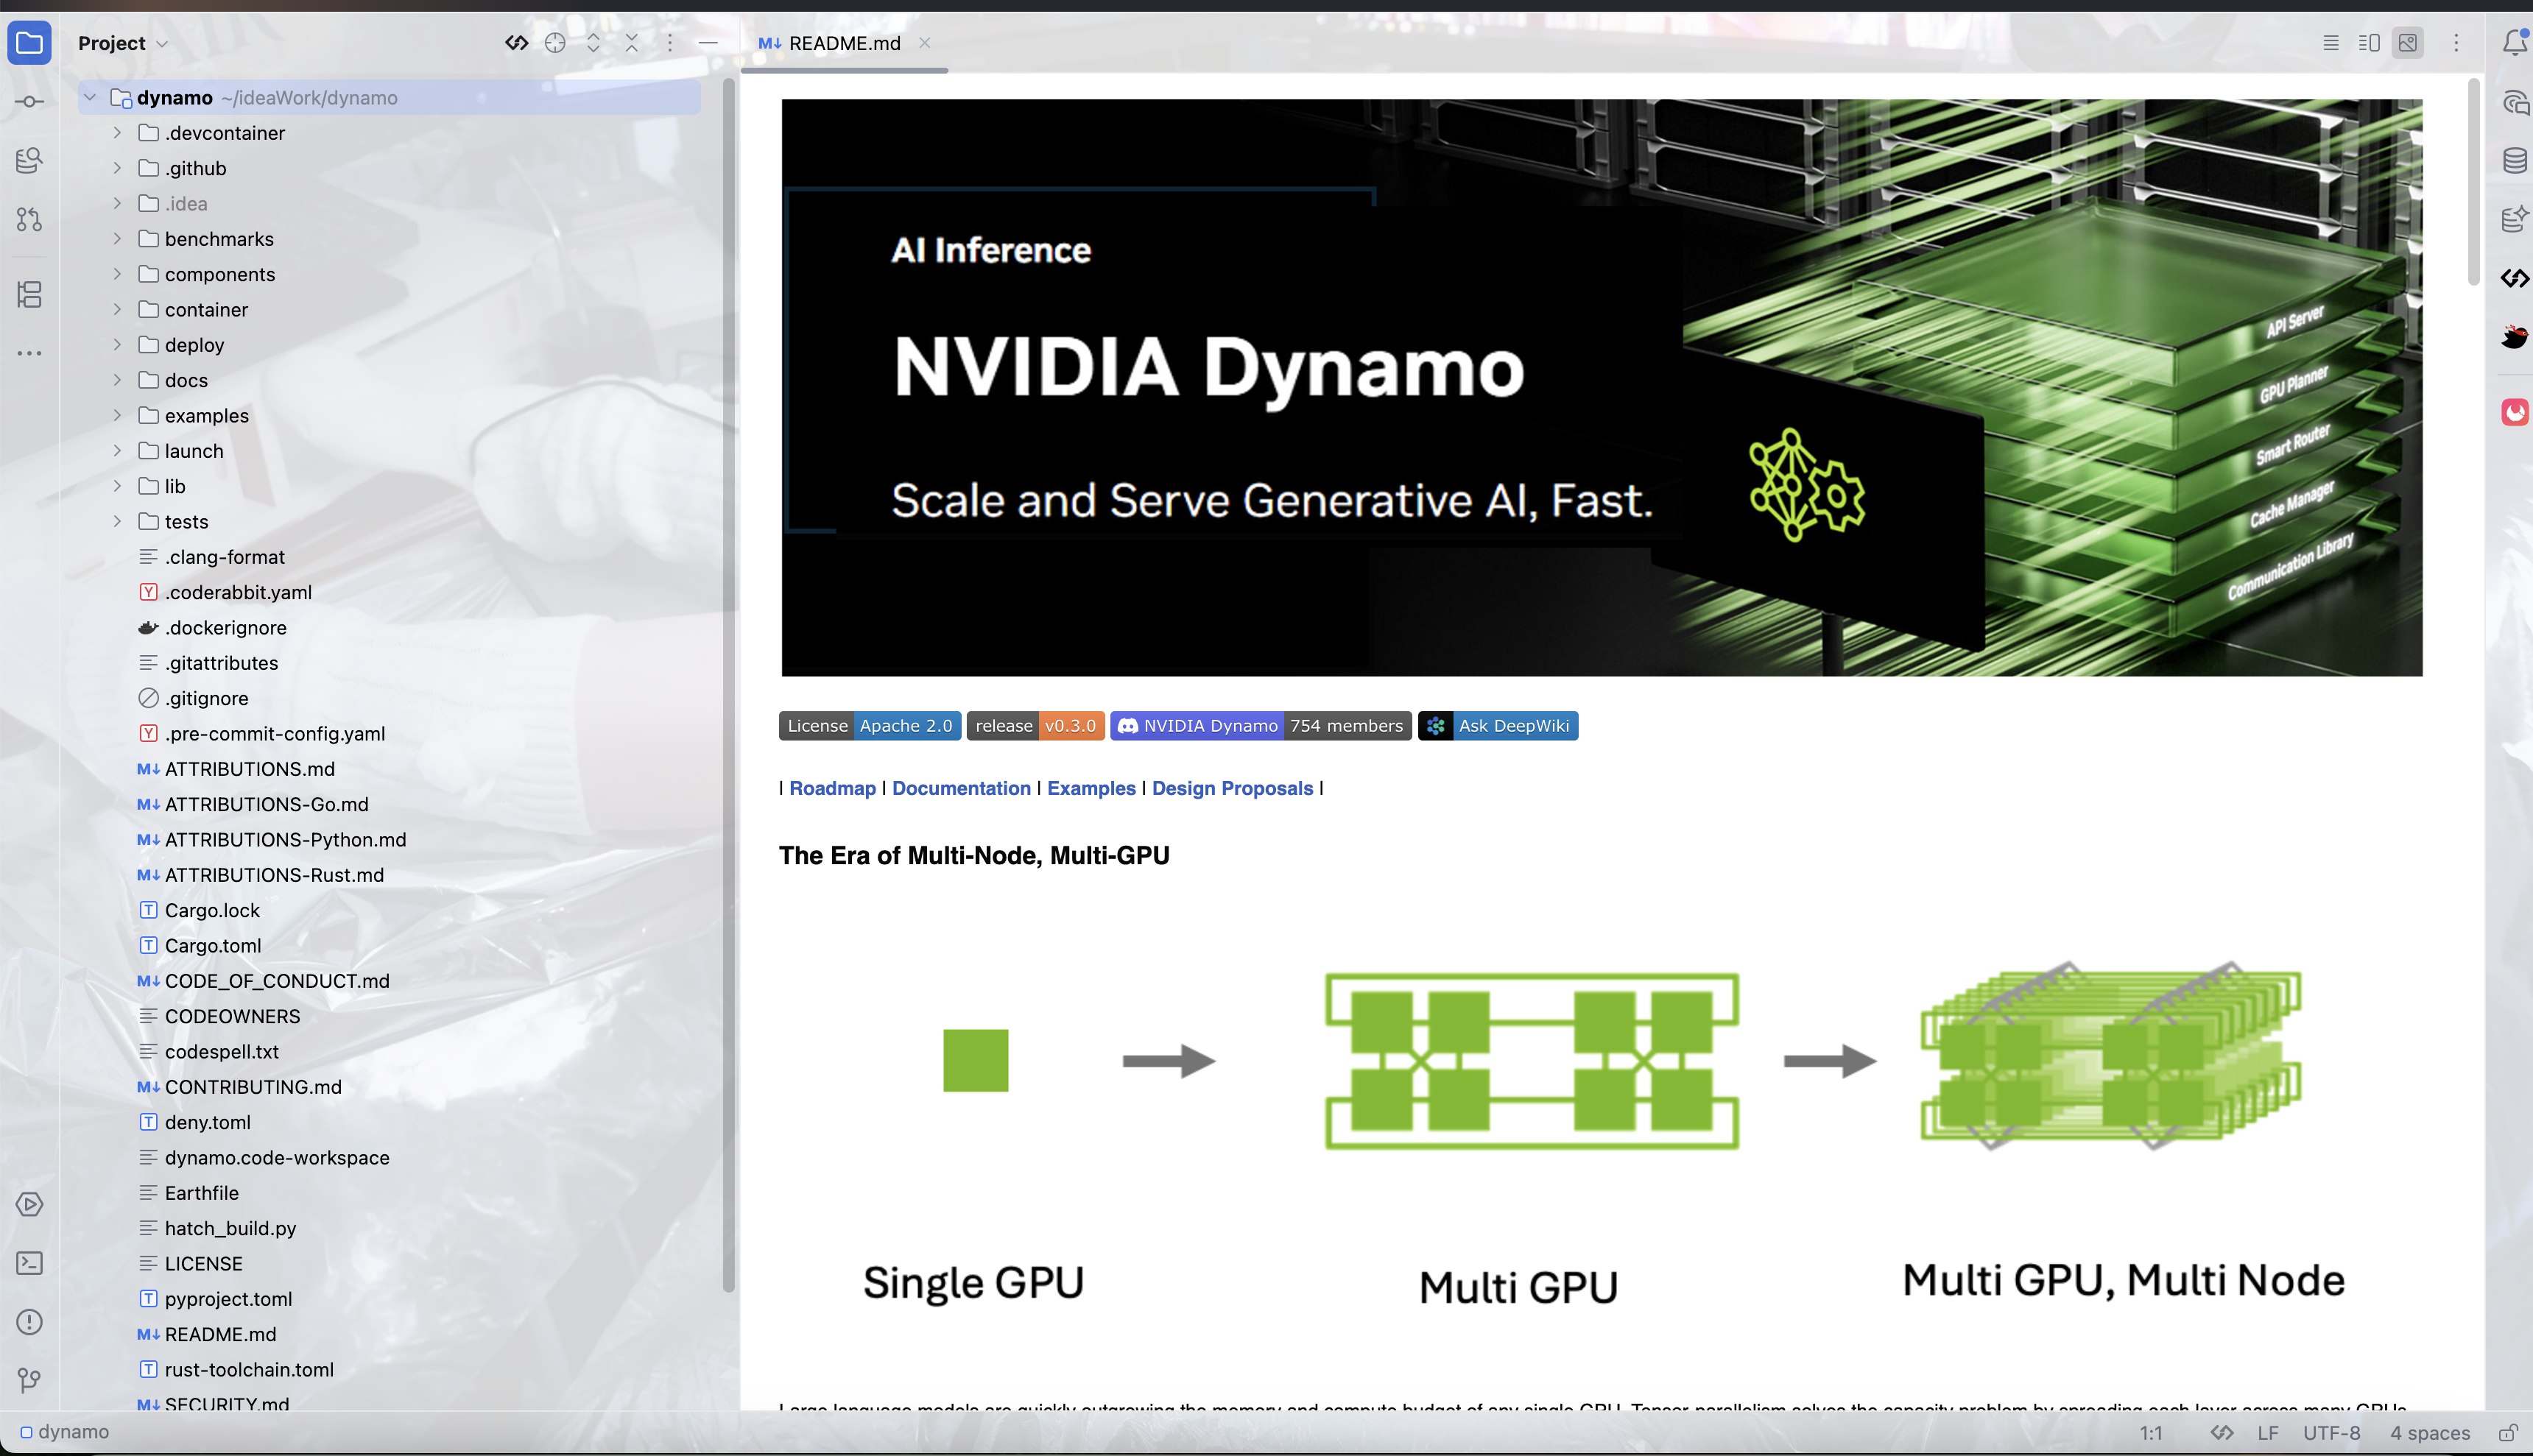Open the Terminal tool window icon

pyautogui.click(x=29, y=1263)
